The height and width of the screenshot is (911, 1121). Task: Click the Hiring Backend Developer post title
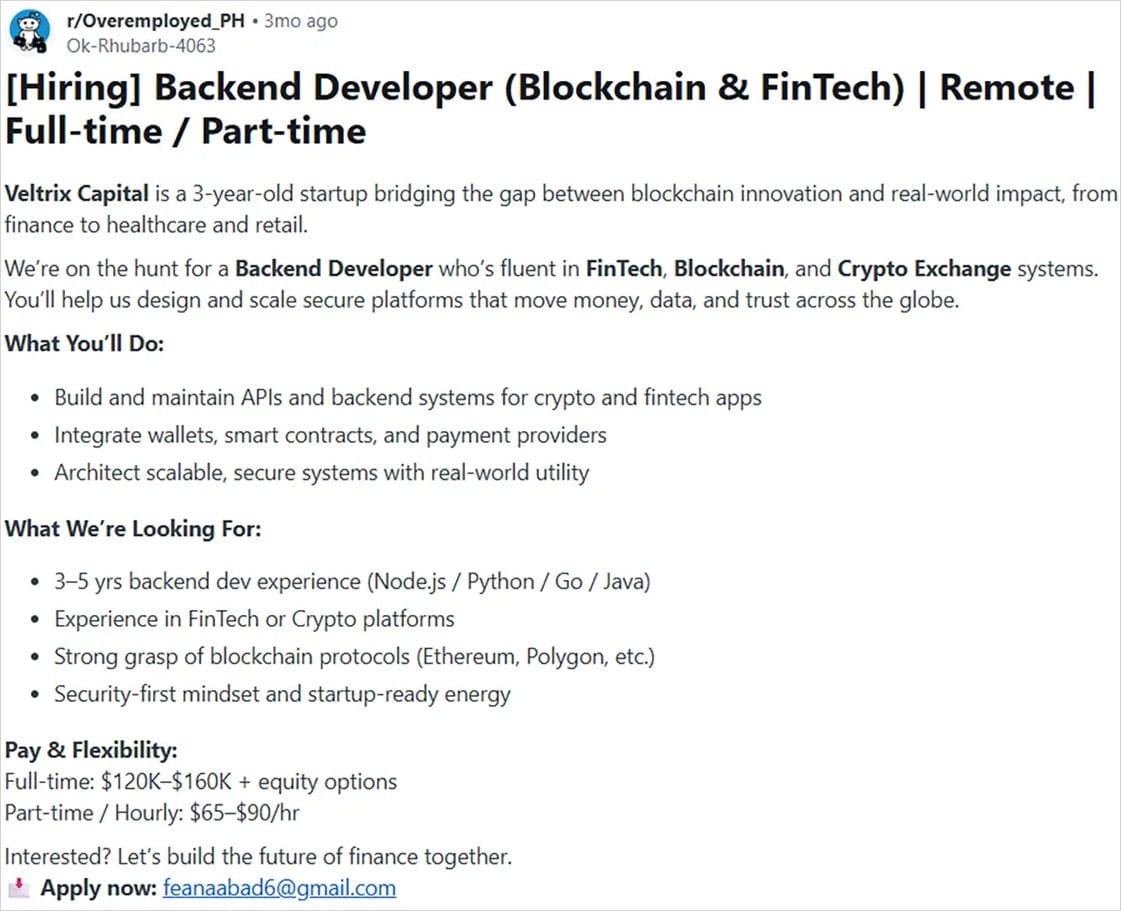(x=550, y=108)
